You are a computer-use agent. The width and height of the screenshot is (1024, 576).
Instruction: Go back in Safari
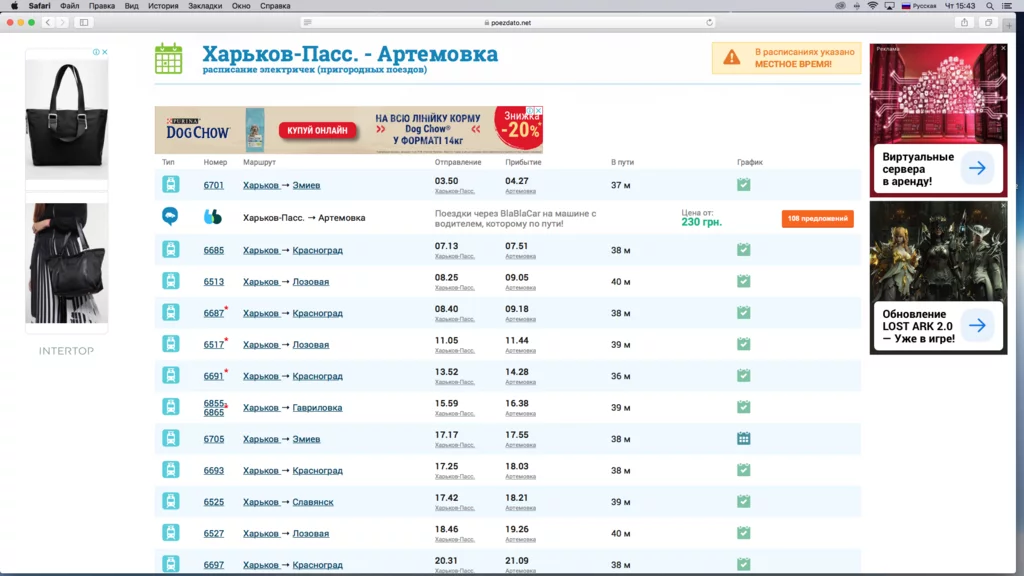[48, 22]
